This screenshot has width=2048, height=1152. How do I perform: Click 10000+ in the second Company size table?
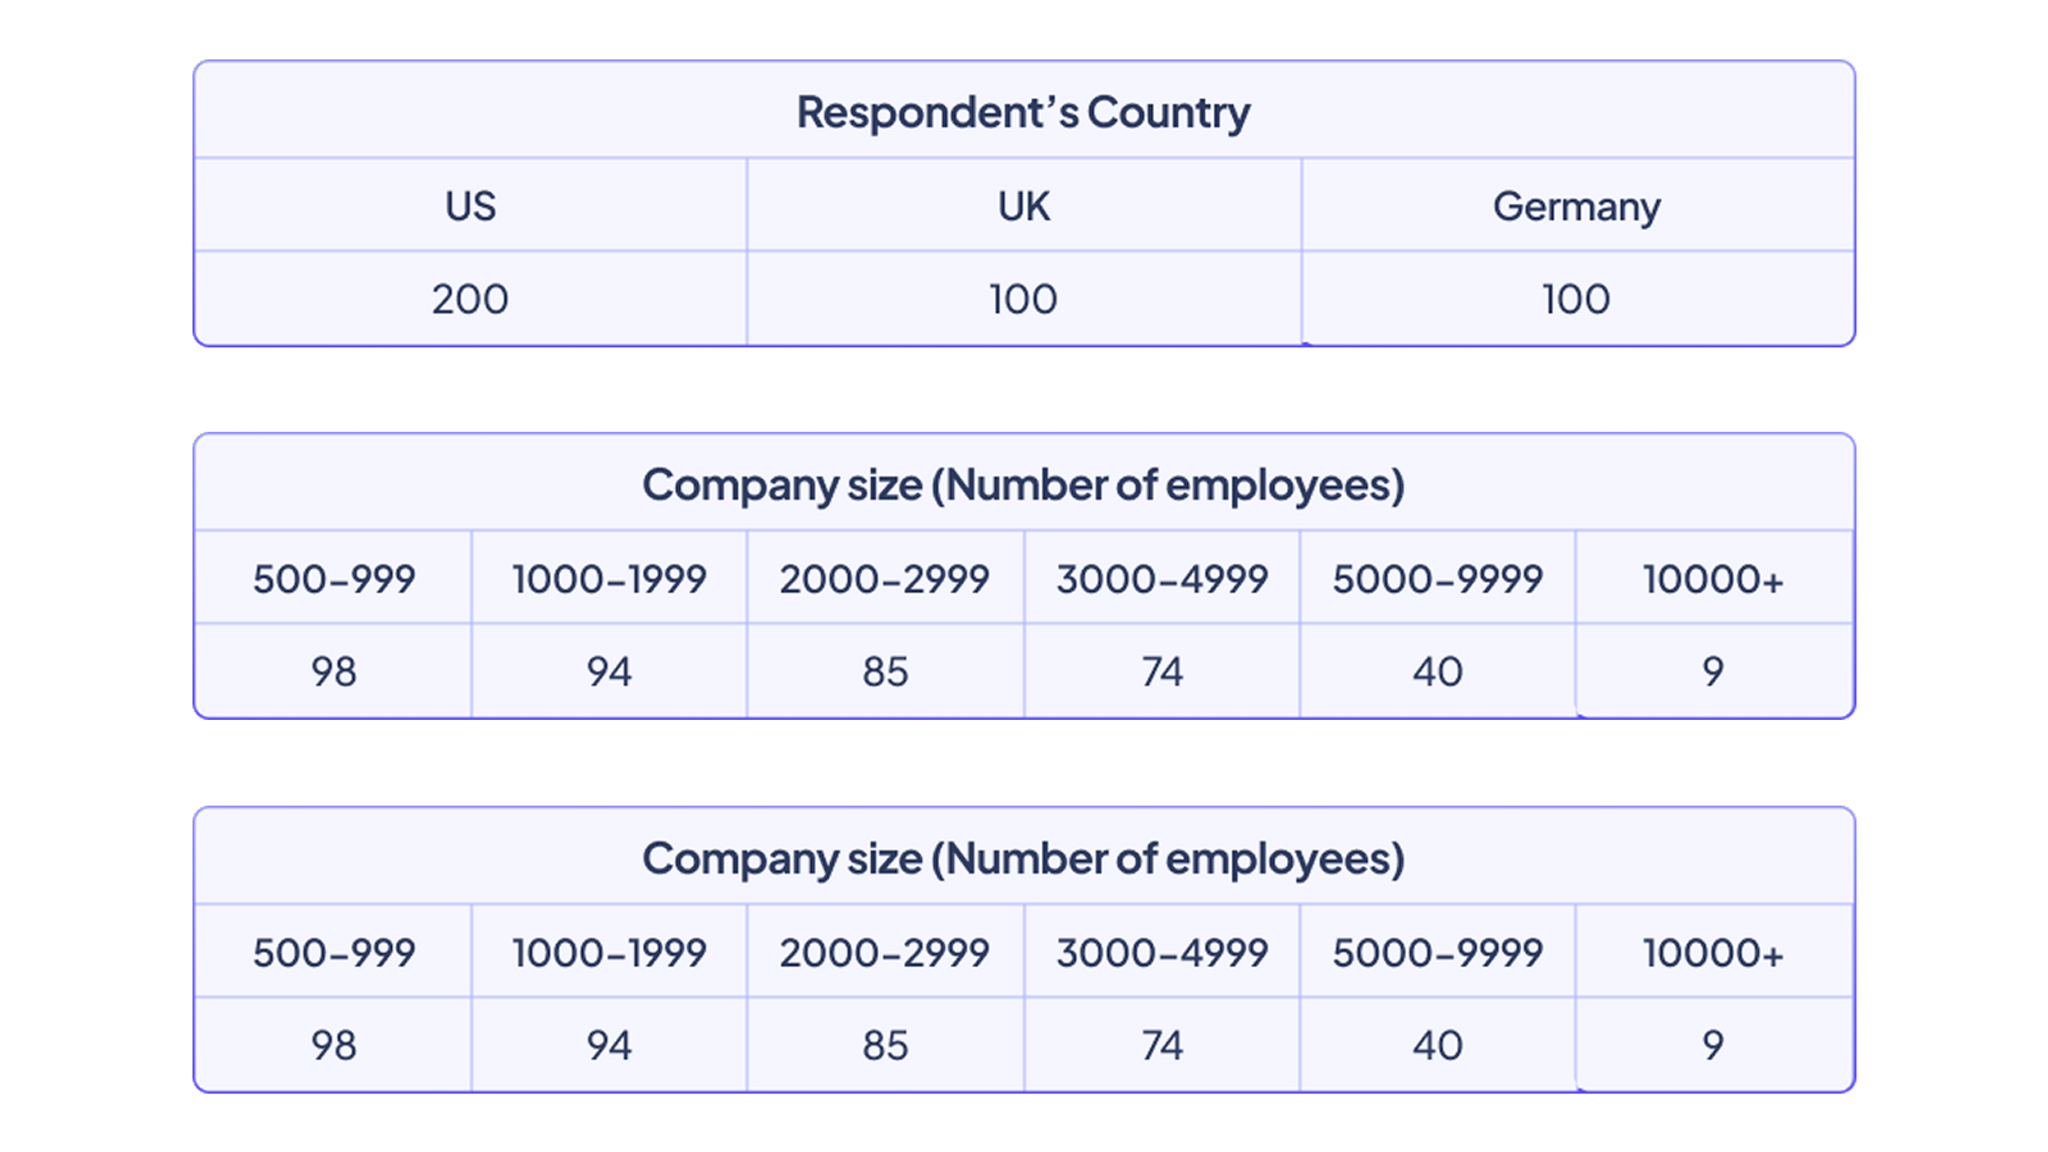click(x=1713, y=952)
